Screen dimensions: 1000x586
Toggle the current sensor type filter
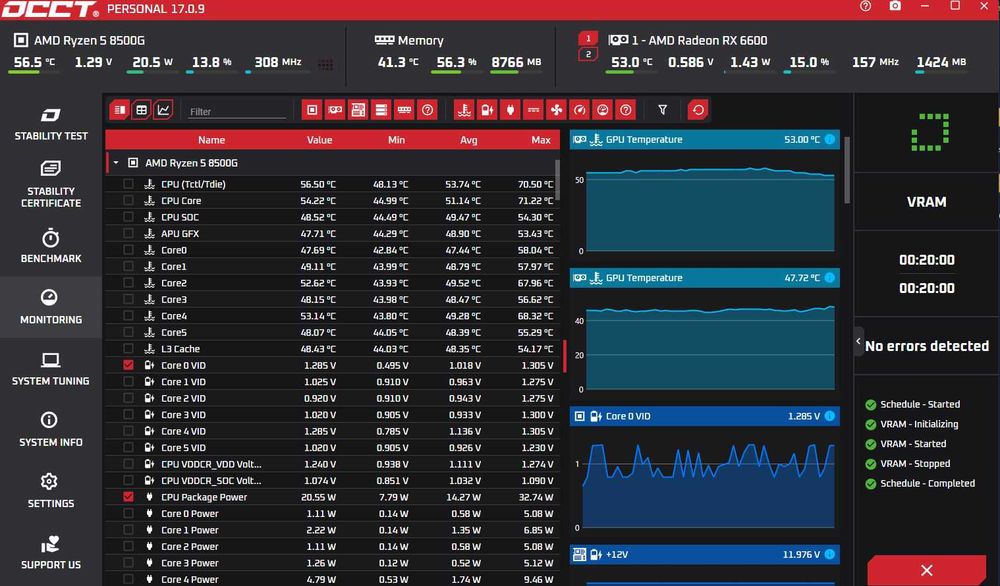(533, 110)
